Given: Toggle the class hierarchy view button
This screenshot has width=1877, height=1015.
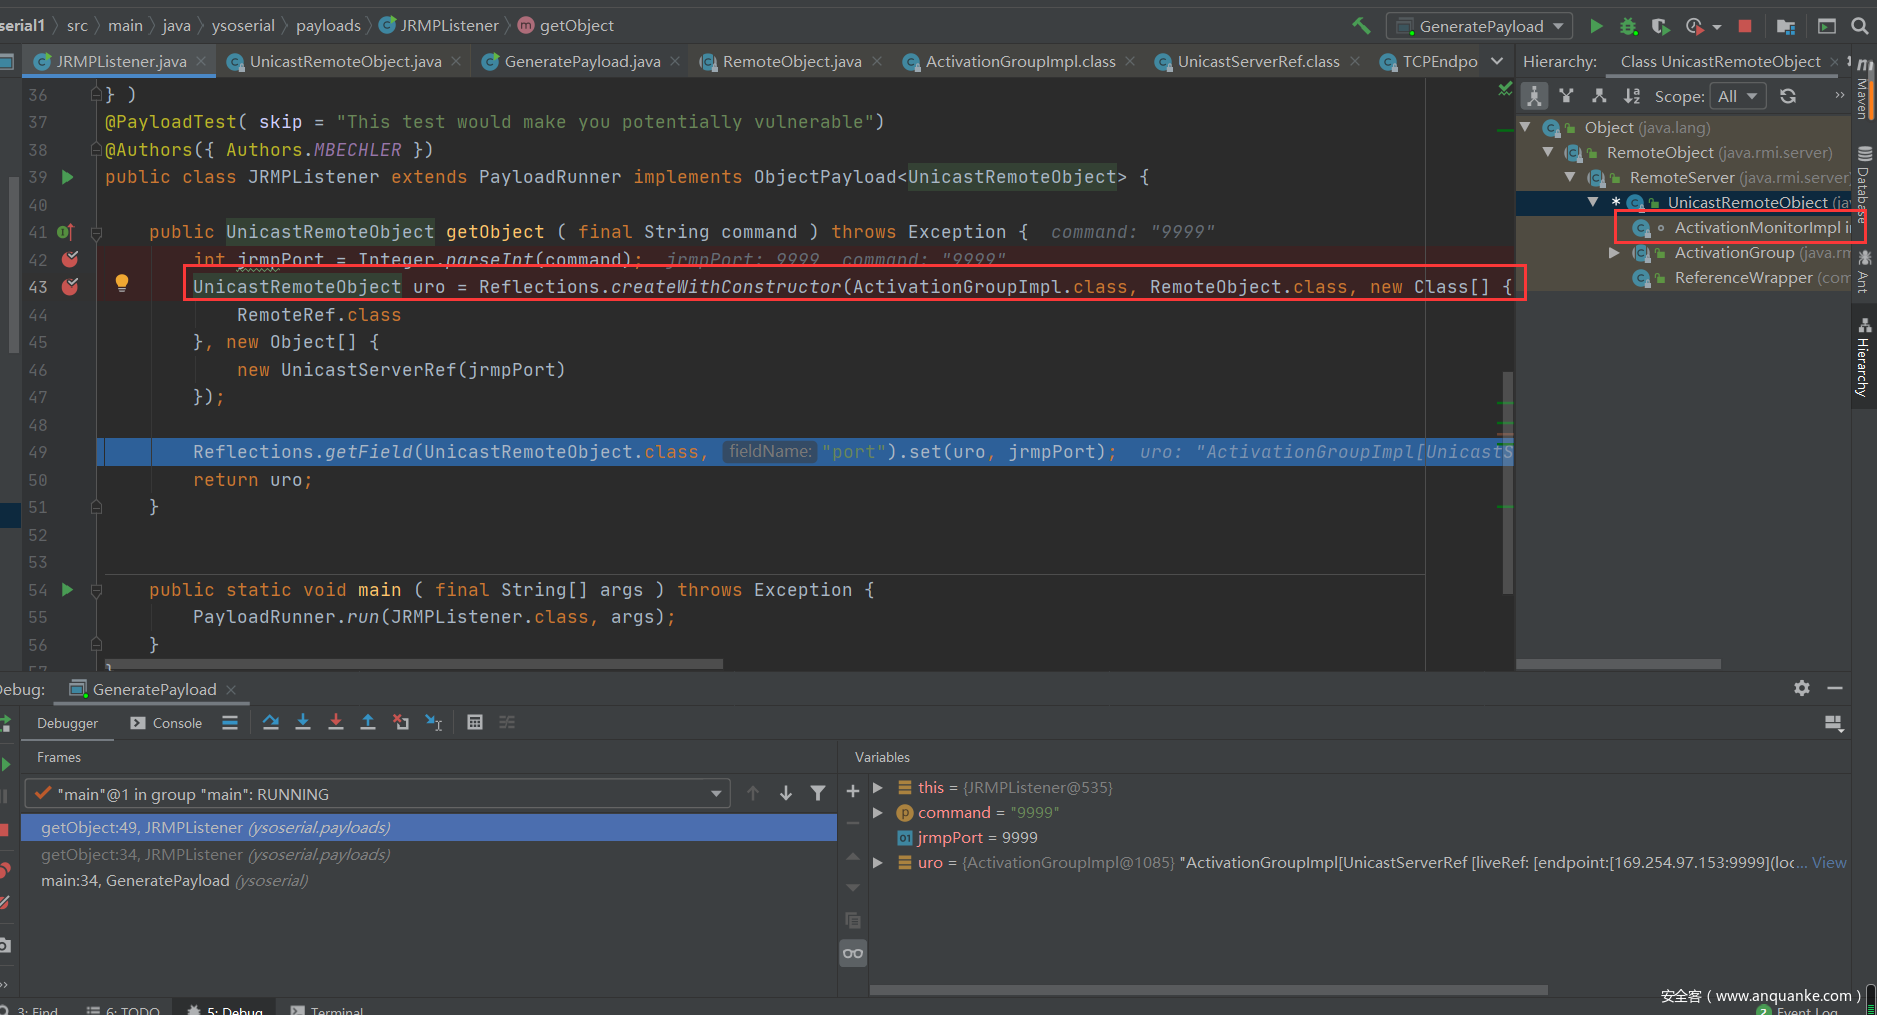Looking at the screenshot, I should click(1534, 96).
